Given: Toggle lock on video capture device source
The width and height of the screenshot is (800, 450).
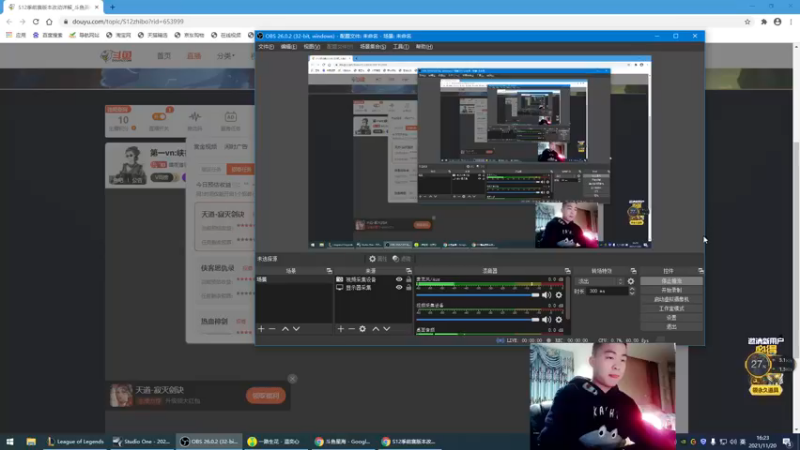Looking at the screenshot, I should [x=408, y=280].
